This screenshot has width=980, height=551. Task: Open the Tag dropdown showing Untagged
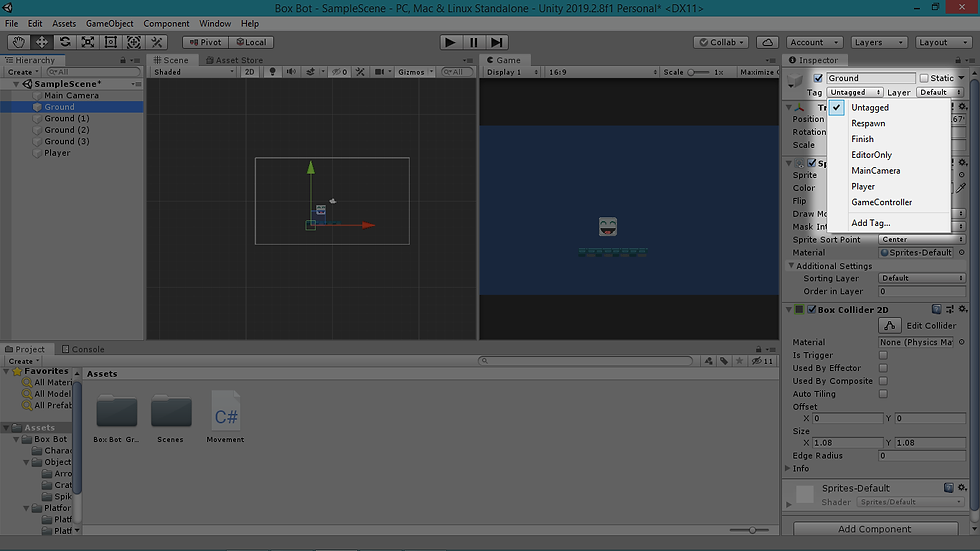[x=854, y=92]
